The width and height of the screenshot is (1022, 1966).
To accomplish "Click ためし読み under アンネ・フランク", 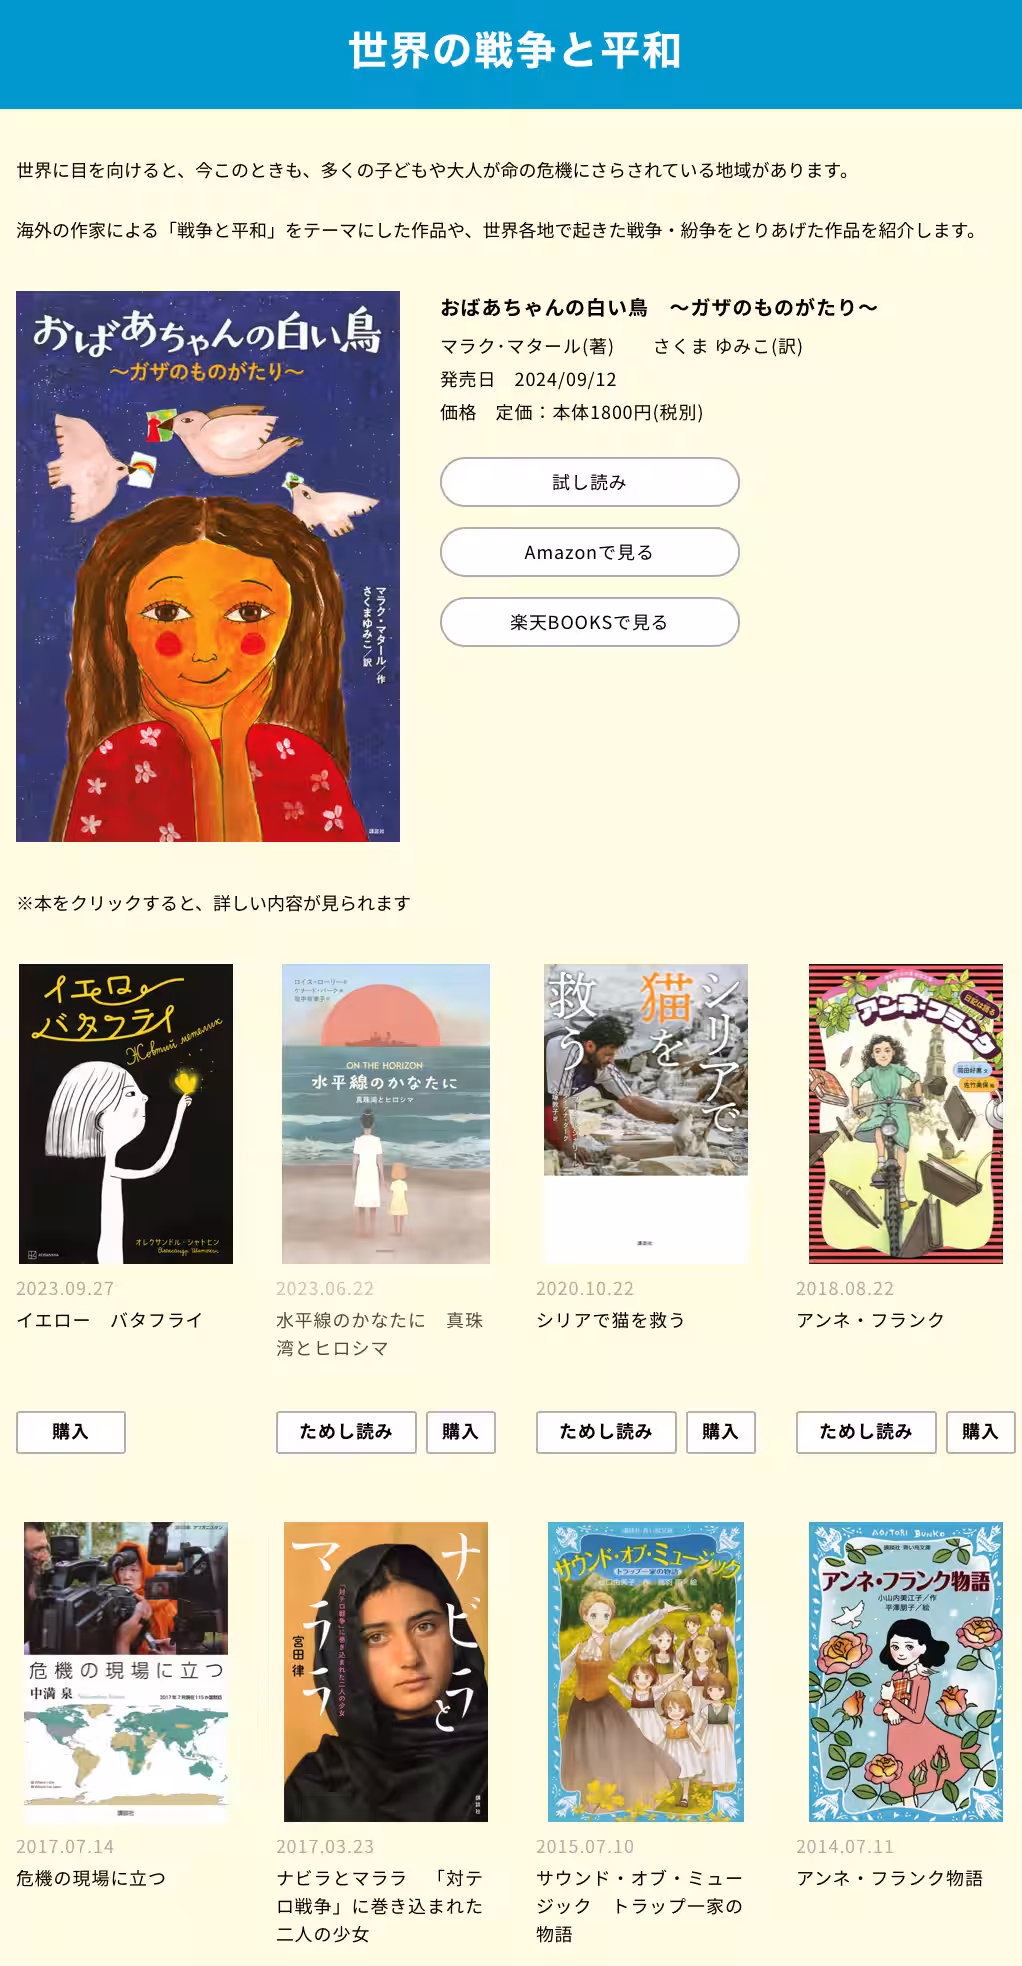I will tap(866, 1432).
